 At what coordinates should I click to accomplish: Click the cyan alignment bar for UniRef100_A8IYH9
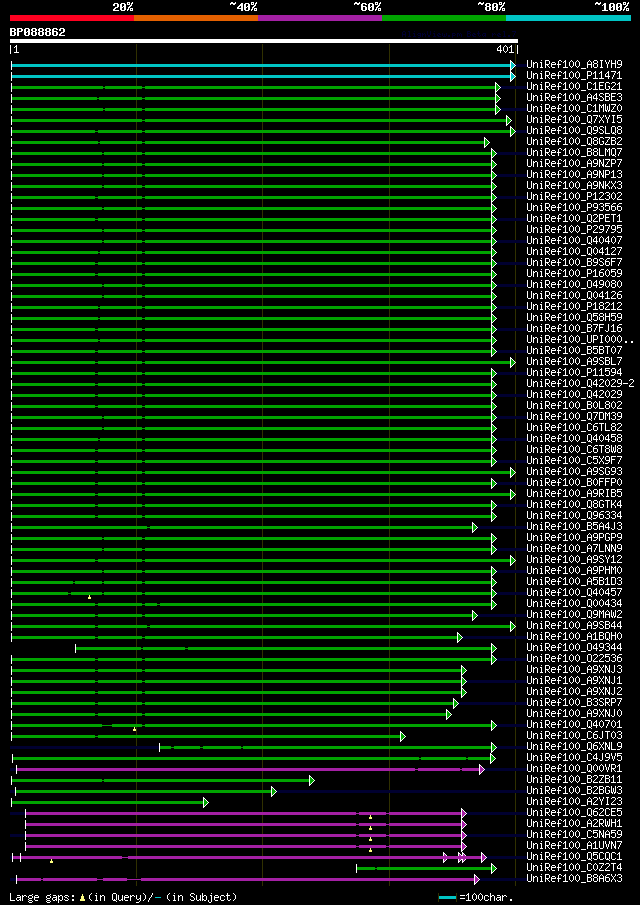pos(261,65)
